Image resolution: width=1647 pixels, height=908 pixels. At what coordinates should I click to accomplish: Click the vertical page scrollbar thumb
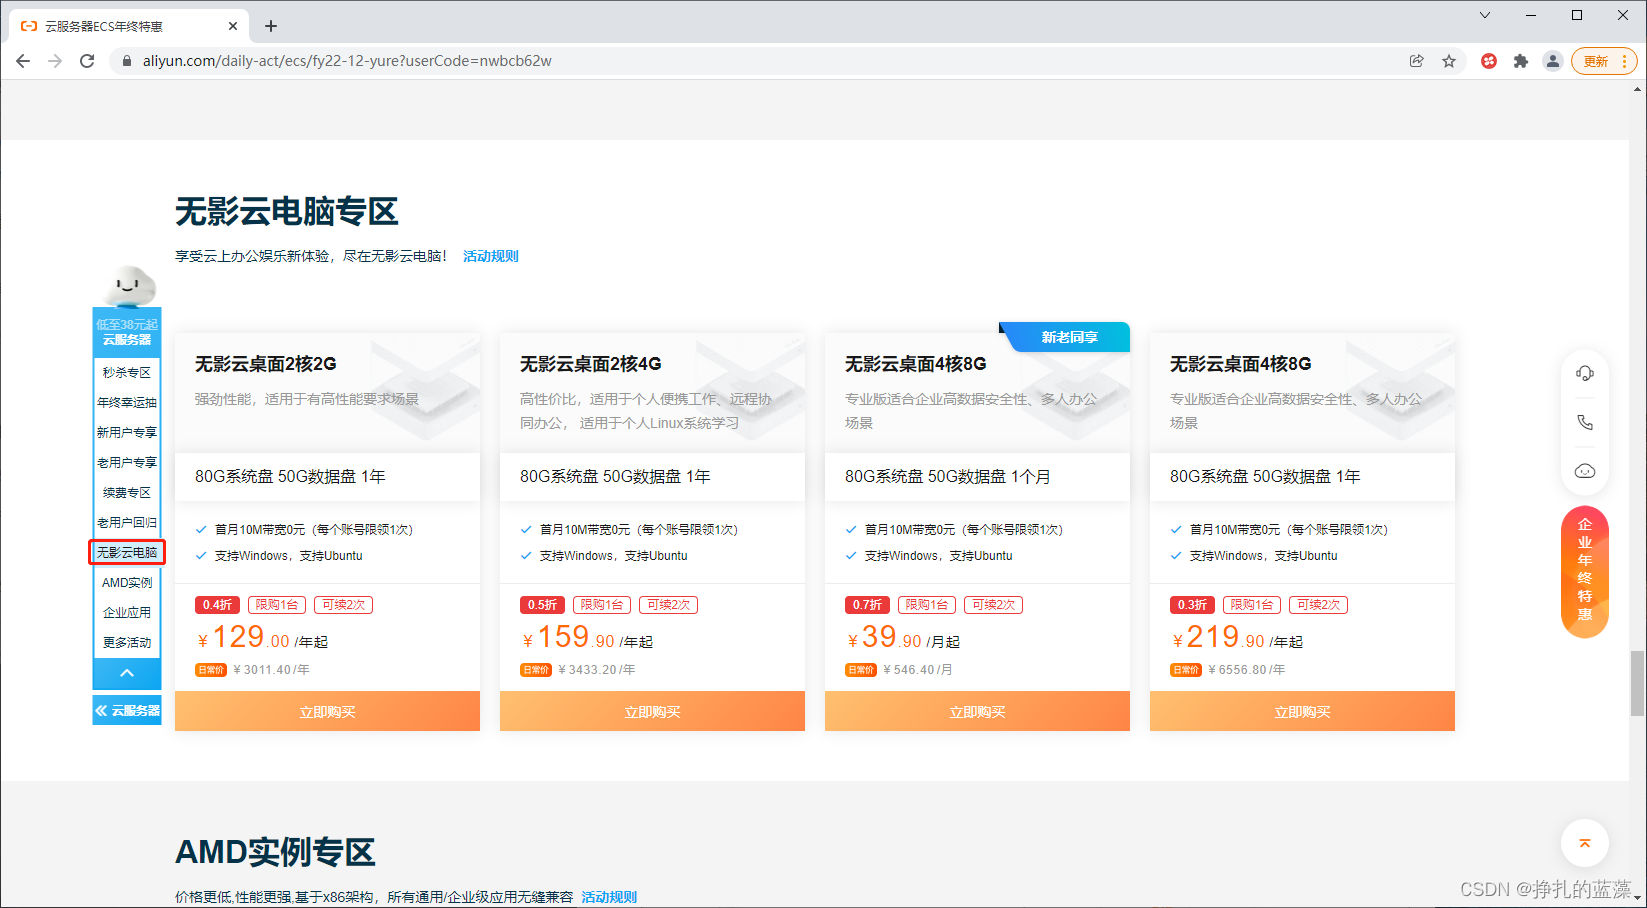[x=1637, y=683]
